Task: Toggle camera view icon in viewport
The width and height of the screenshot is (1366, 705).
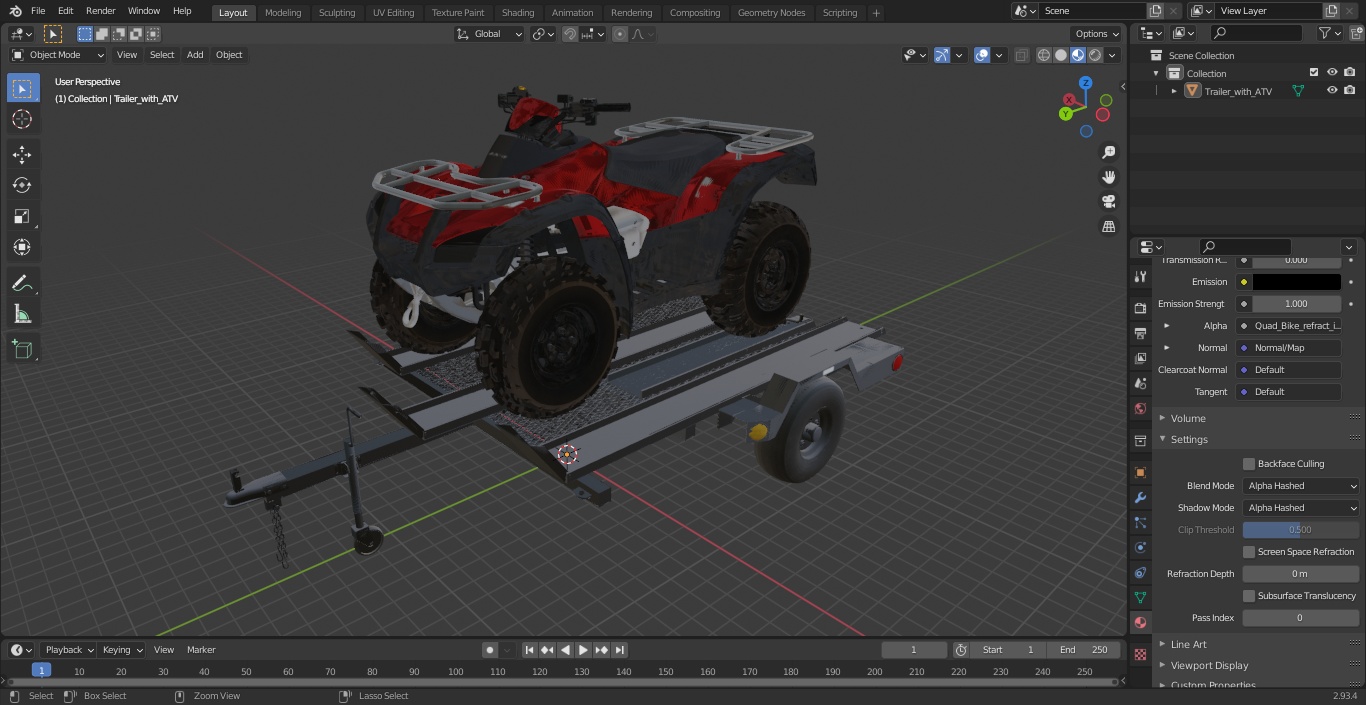Action: pyautogui.click(x=1109, y=202)
